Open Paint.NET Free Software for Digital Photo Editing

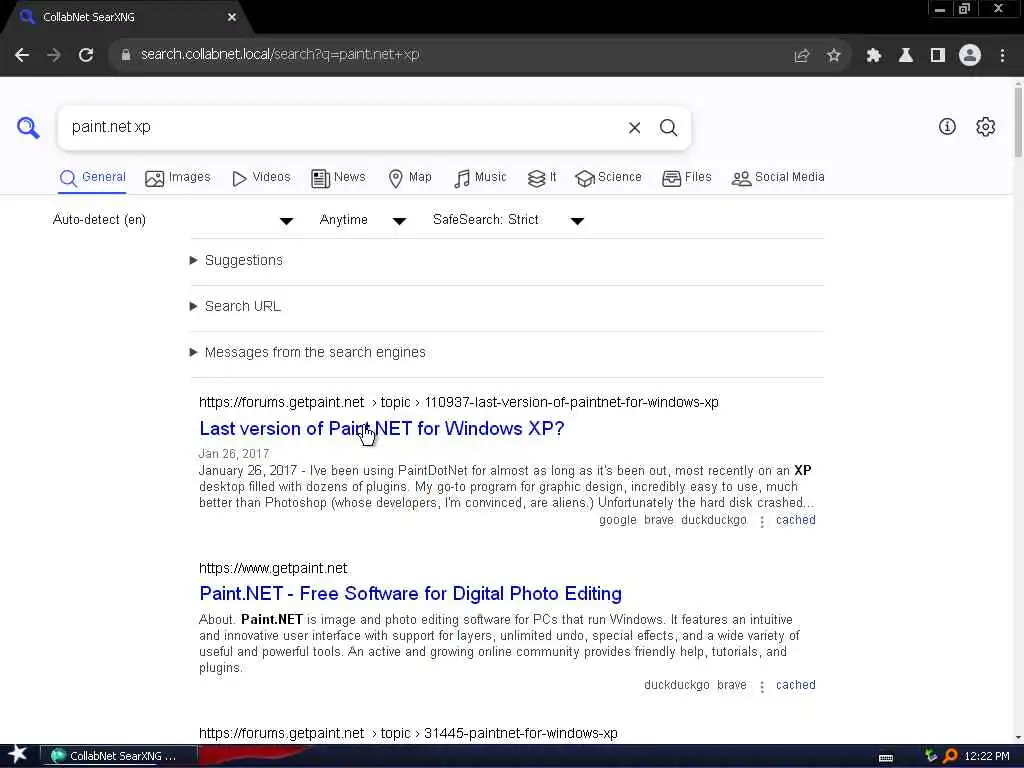coord(410,594)
